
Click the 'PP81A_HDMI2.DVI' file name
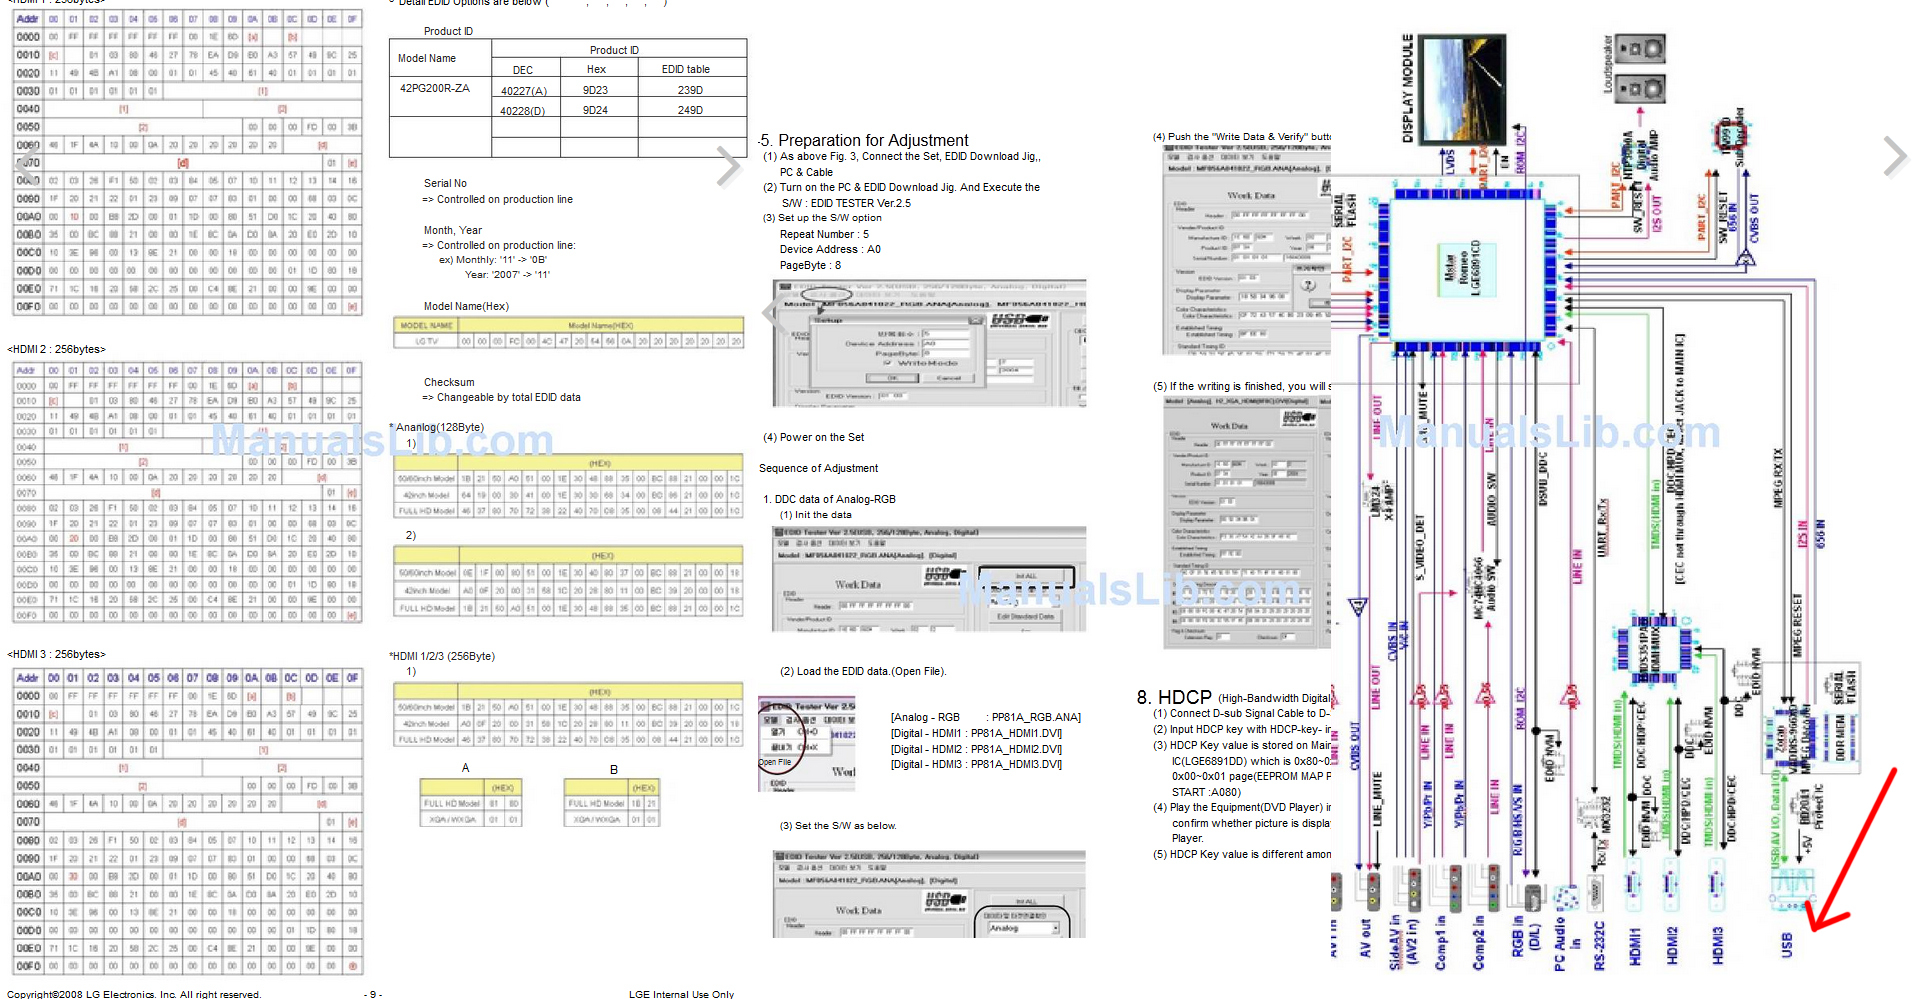[1016, 749]
